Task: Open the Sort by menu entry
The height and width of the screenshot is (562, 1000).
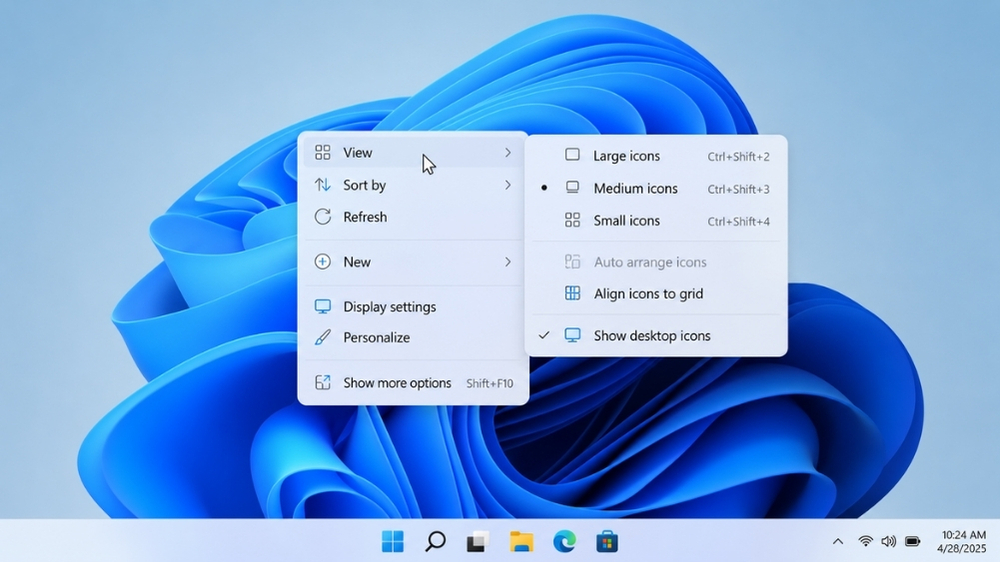Action: (x=413, y=185)
